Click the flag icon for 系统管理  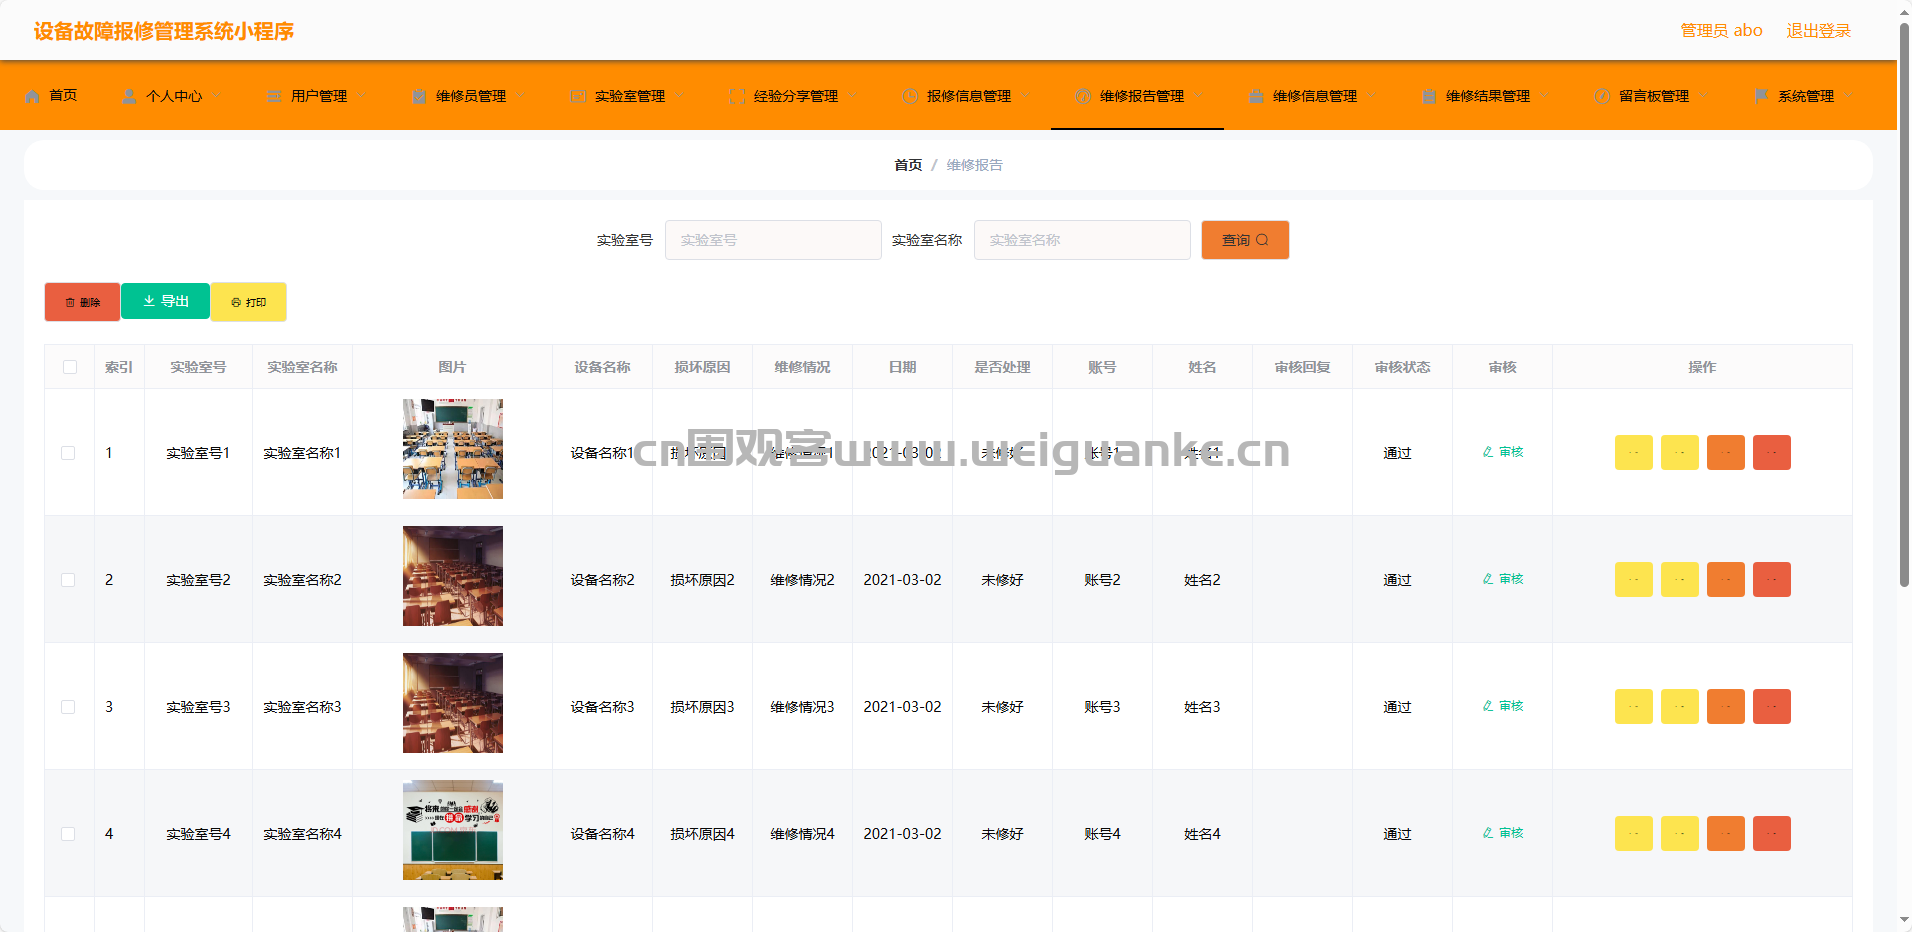point(1761,96)
